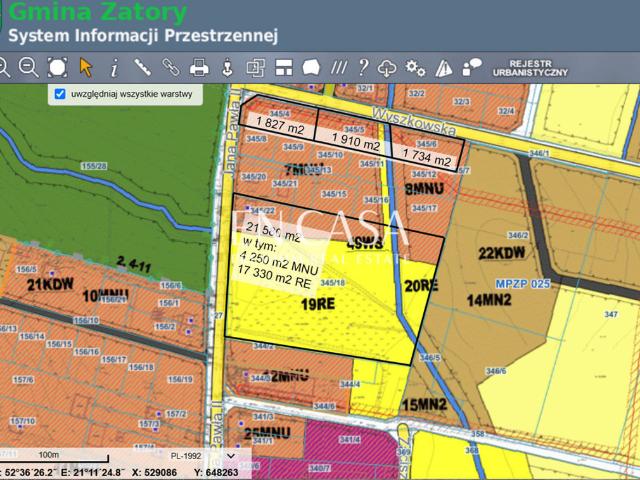Click the Gmina Zatory title link

(95, 13)
